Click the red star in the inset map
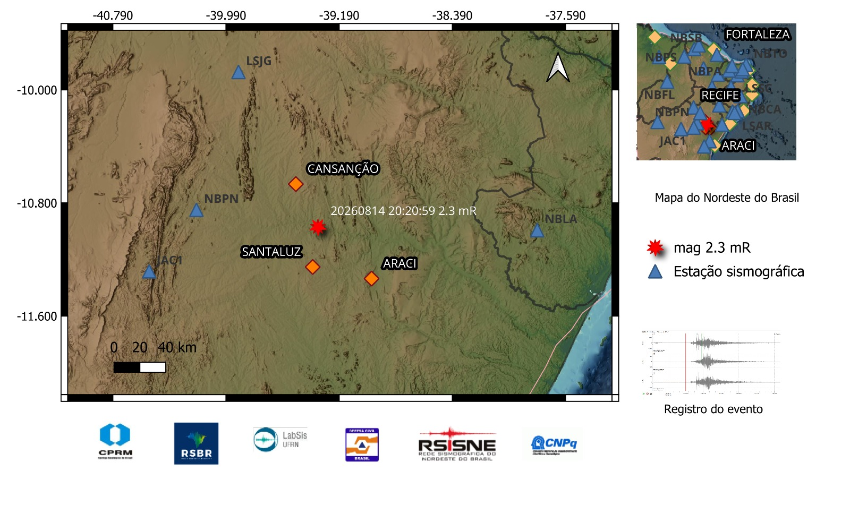This screenshot has width=850, height=505. coord(707,125)
